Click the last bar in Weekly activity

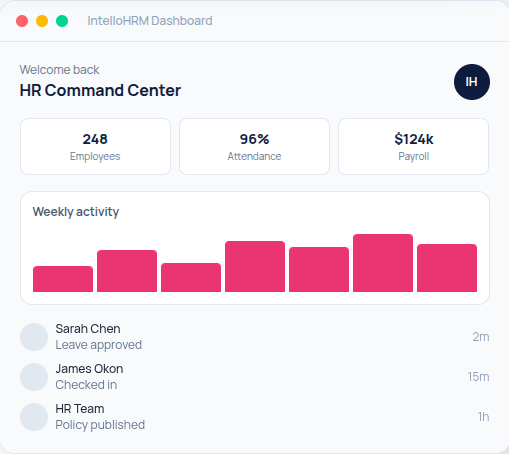tap(447, 268)
